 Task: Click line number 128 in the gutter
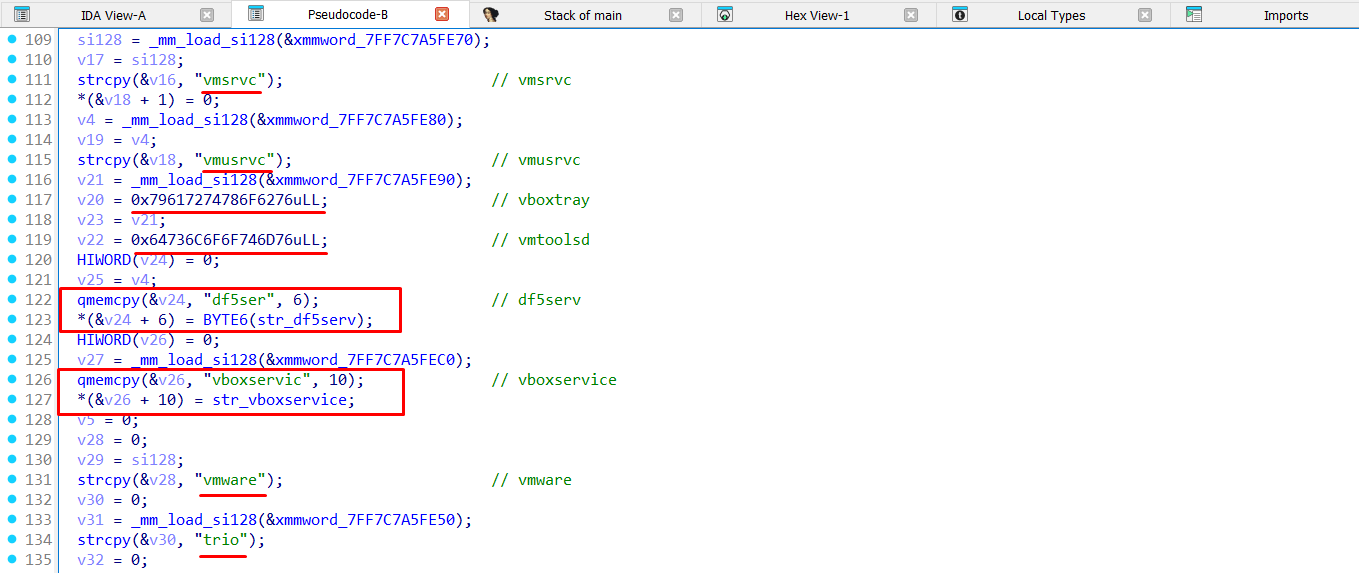(37, 420)
